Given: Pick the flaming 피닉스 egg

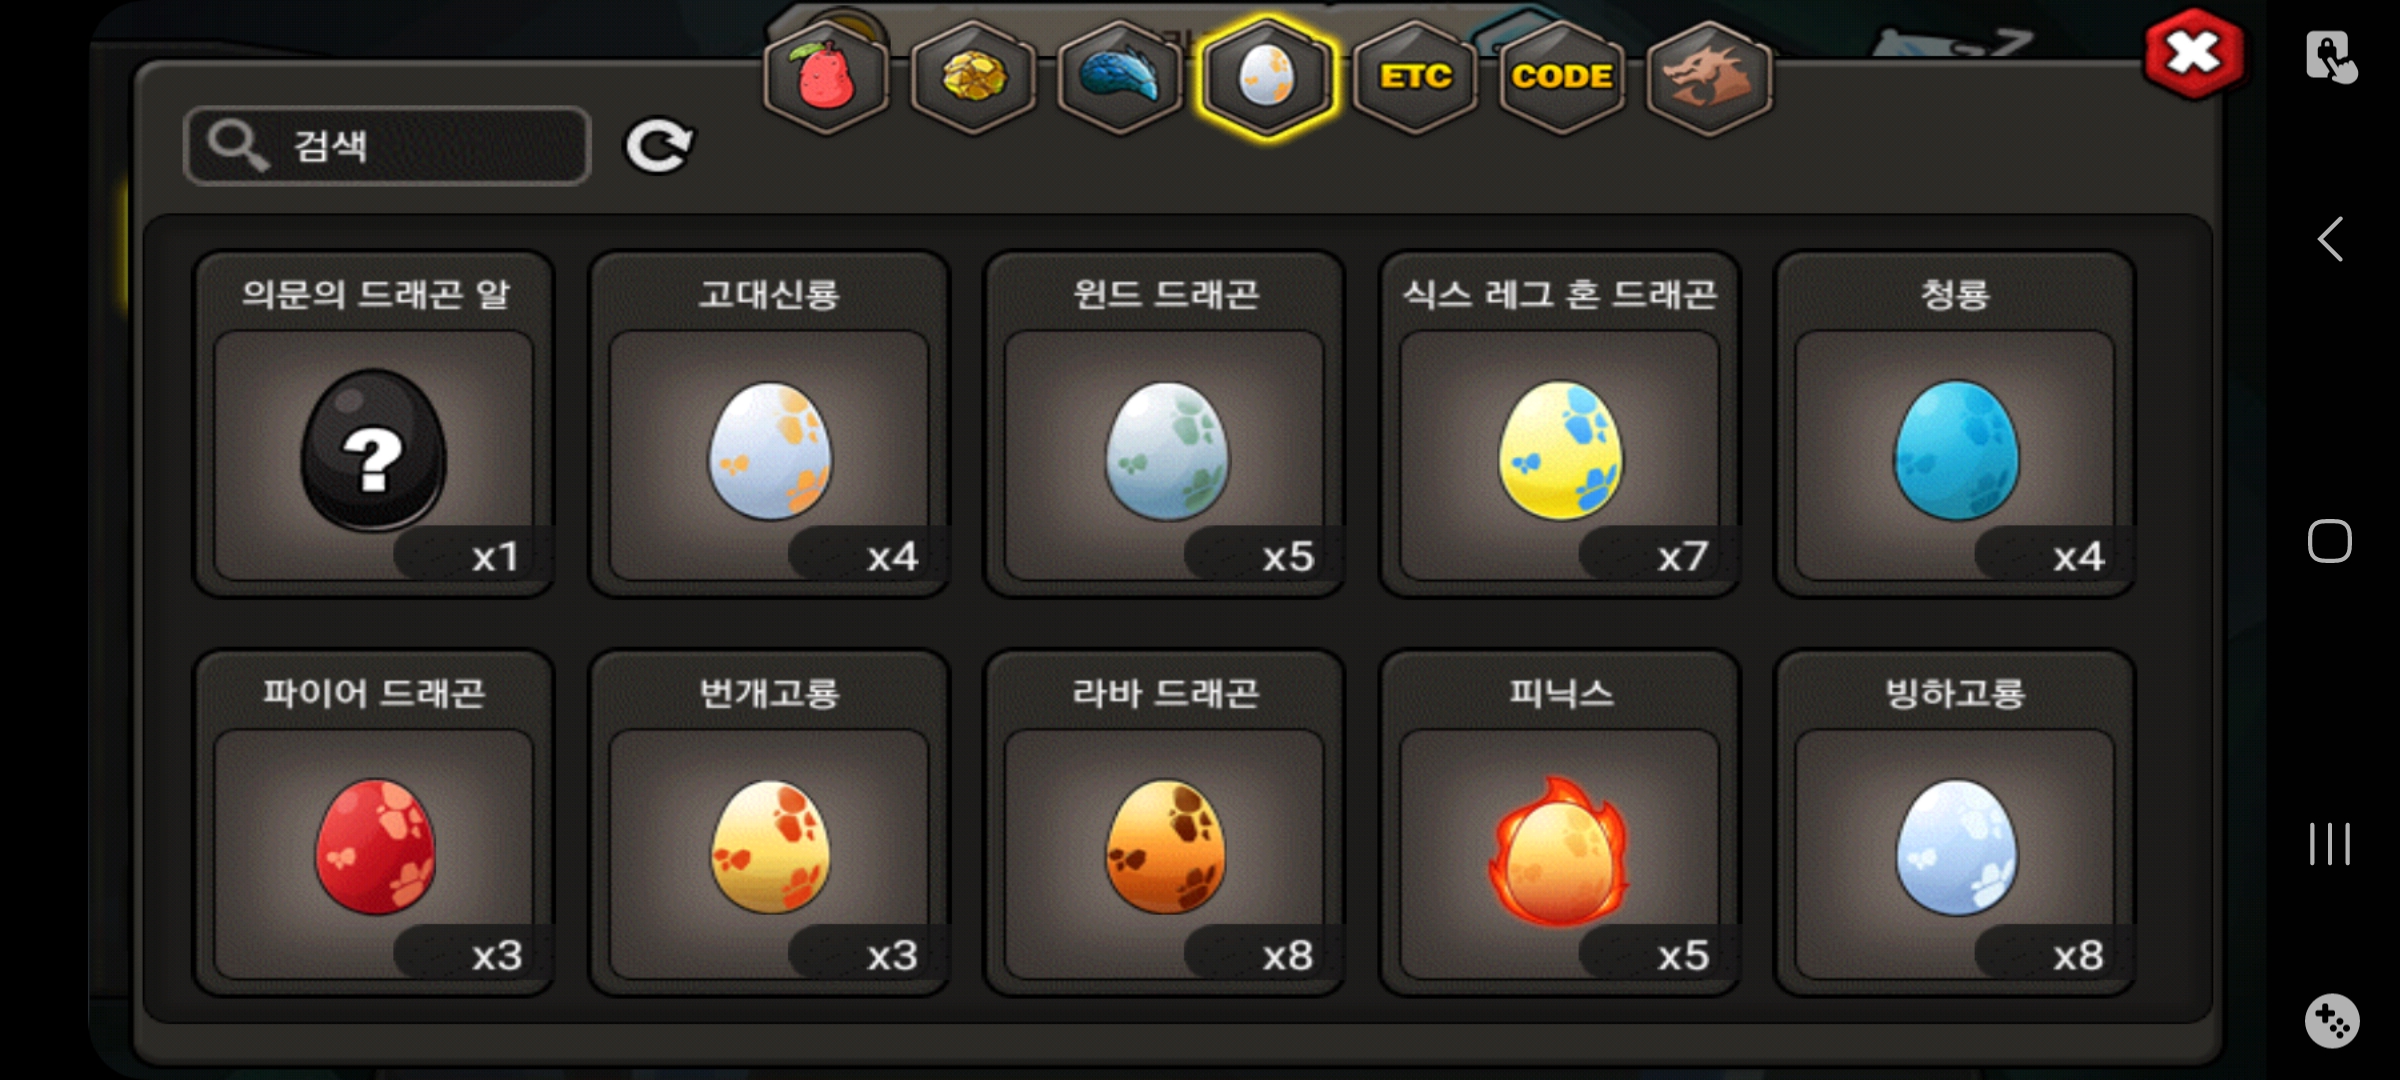Looking at the screenshot, I should [x=1560, y=823].
